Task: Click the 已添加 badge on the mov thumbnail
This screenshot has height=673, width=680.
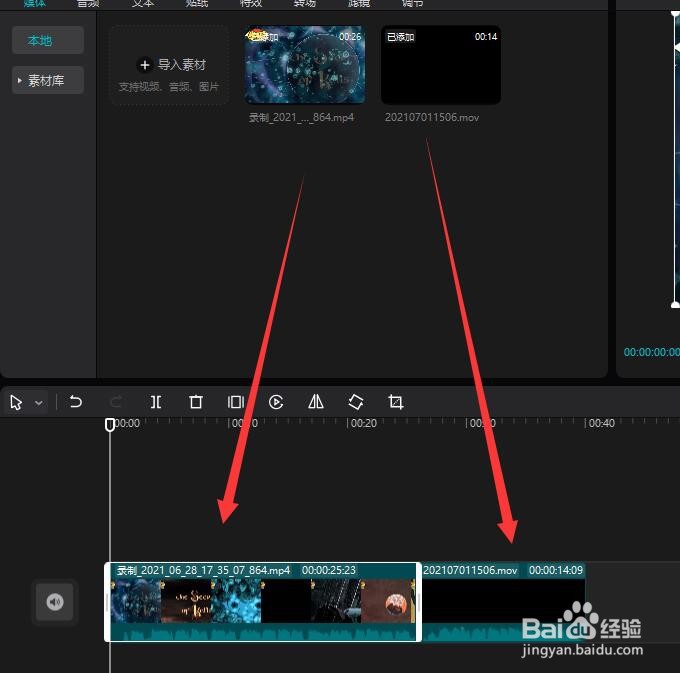Action: (x=400, y=37)
